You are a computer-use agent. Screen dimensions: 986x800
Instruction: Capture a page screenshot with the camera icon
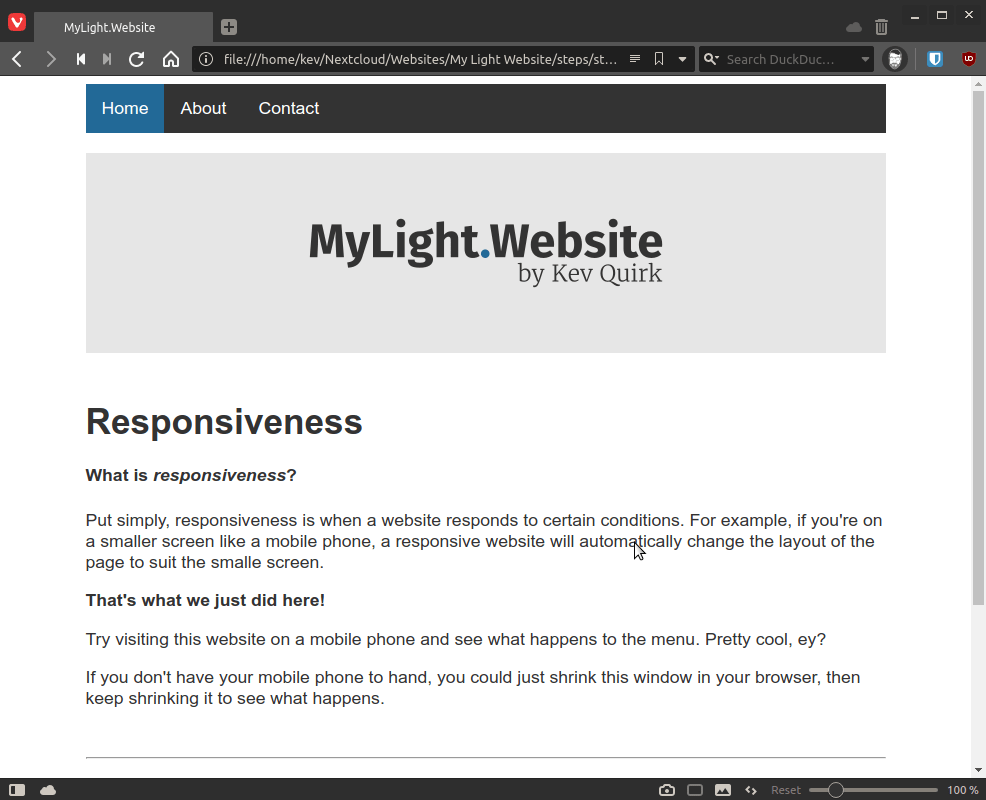tap(666, 789)
